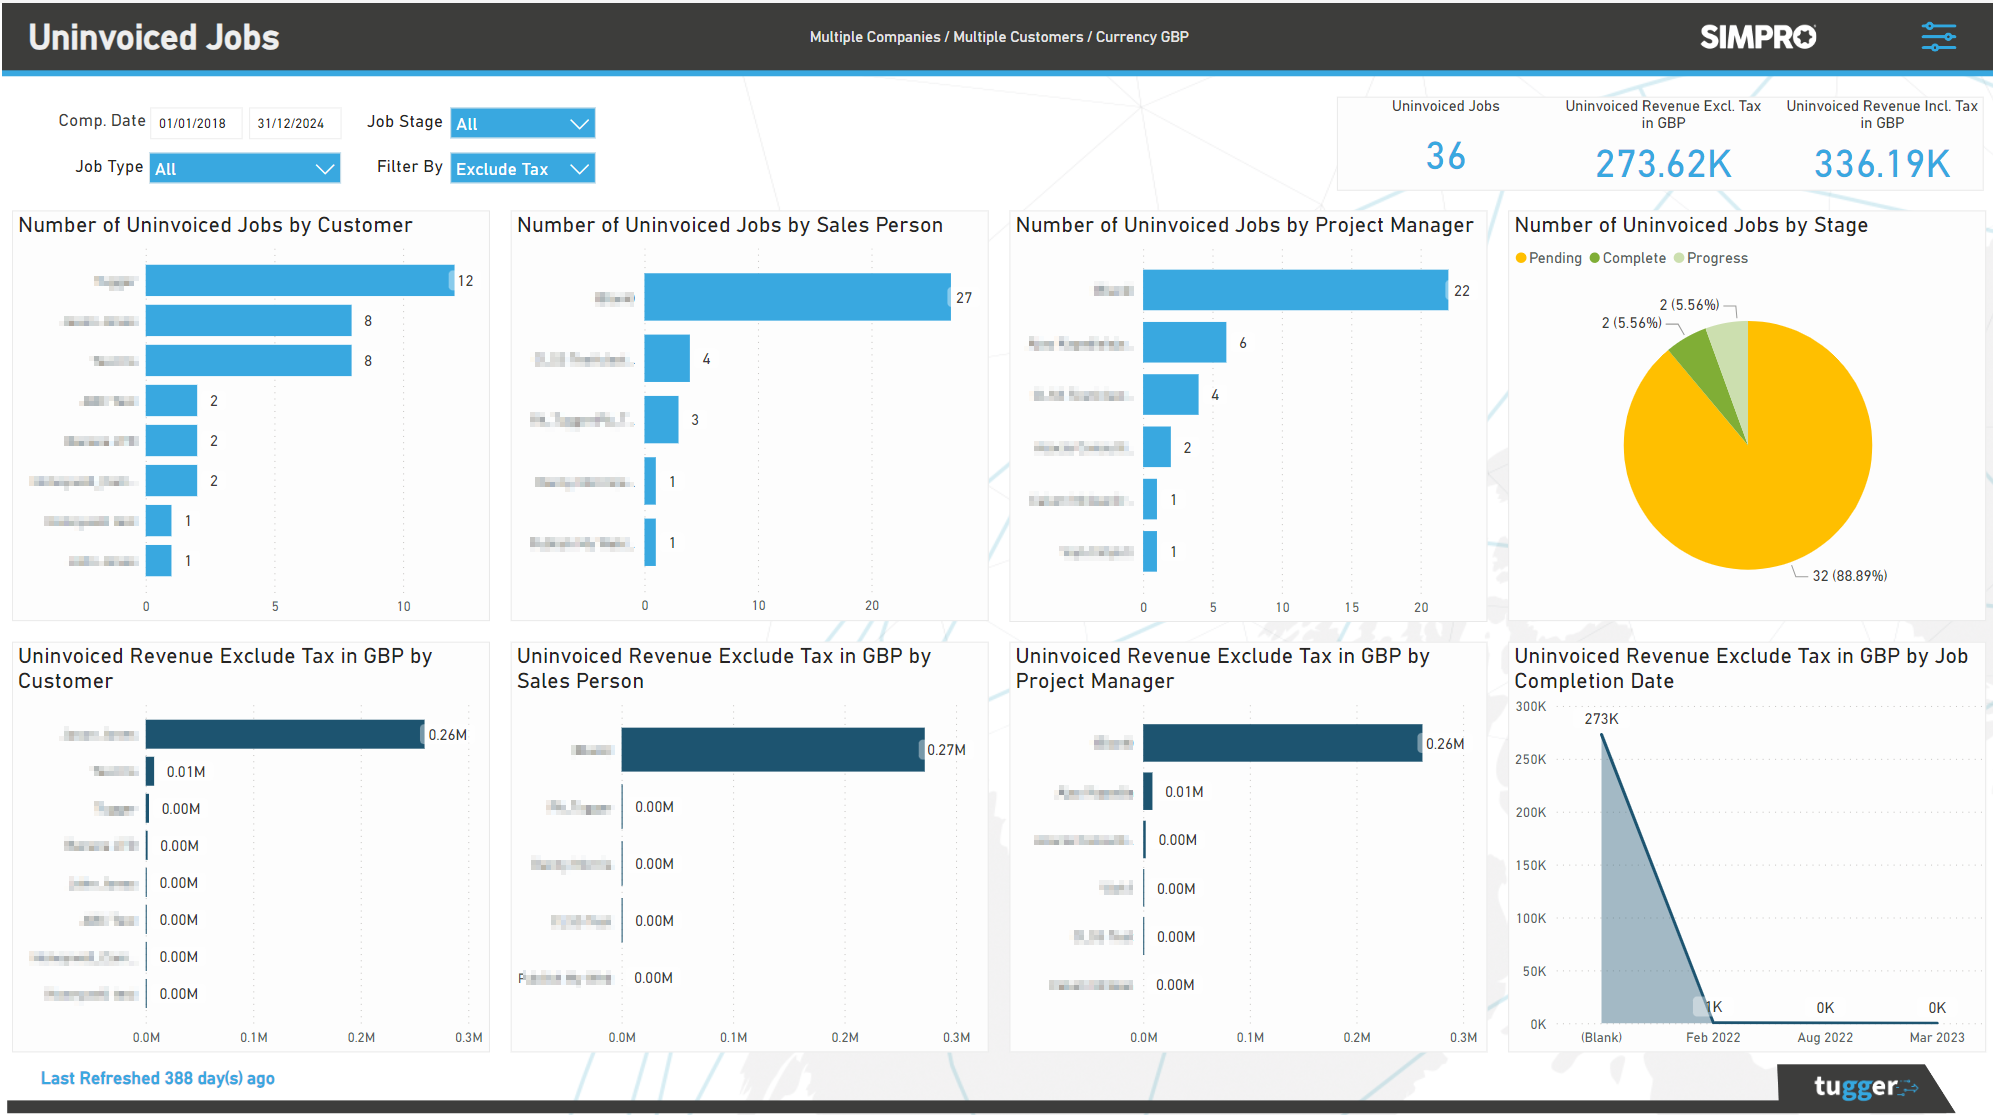Click the Multiple Companies breadcrumb text
The image size is (1993, 1115).
pyautogui.click(x=875, y=37)
